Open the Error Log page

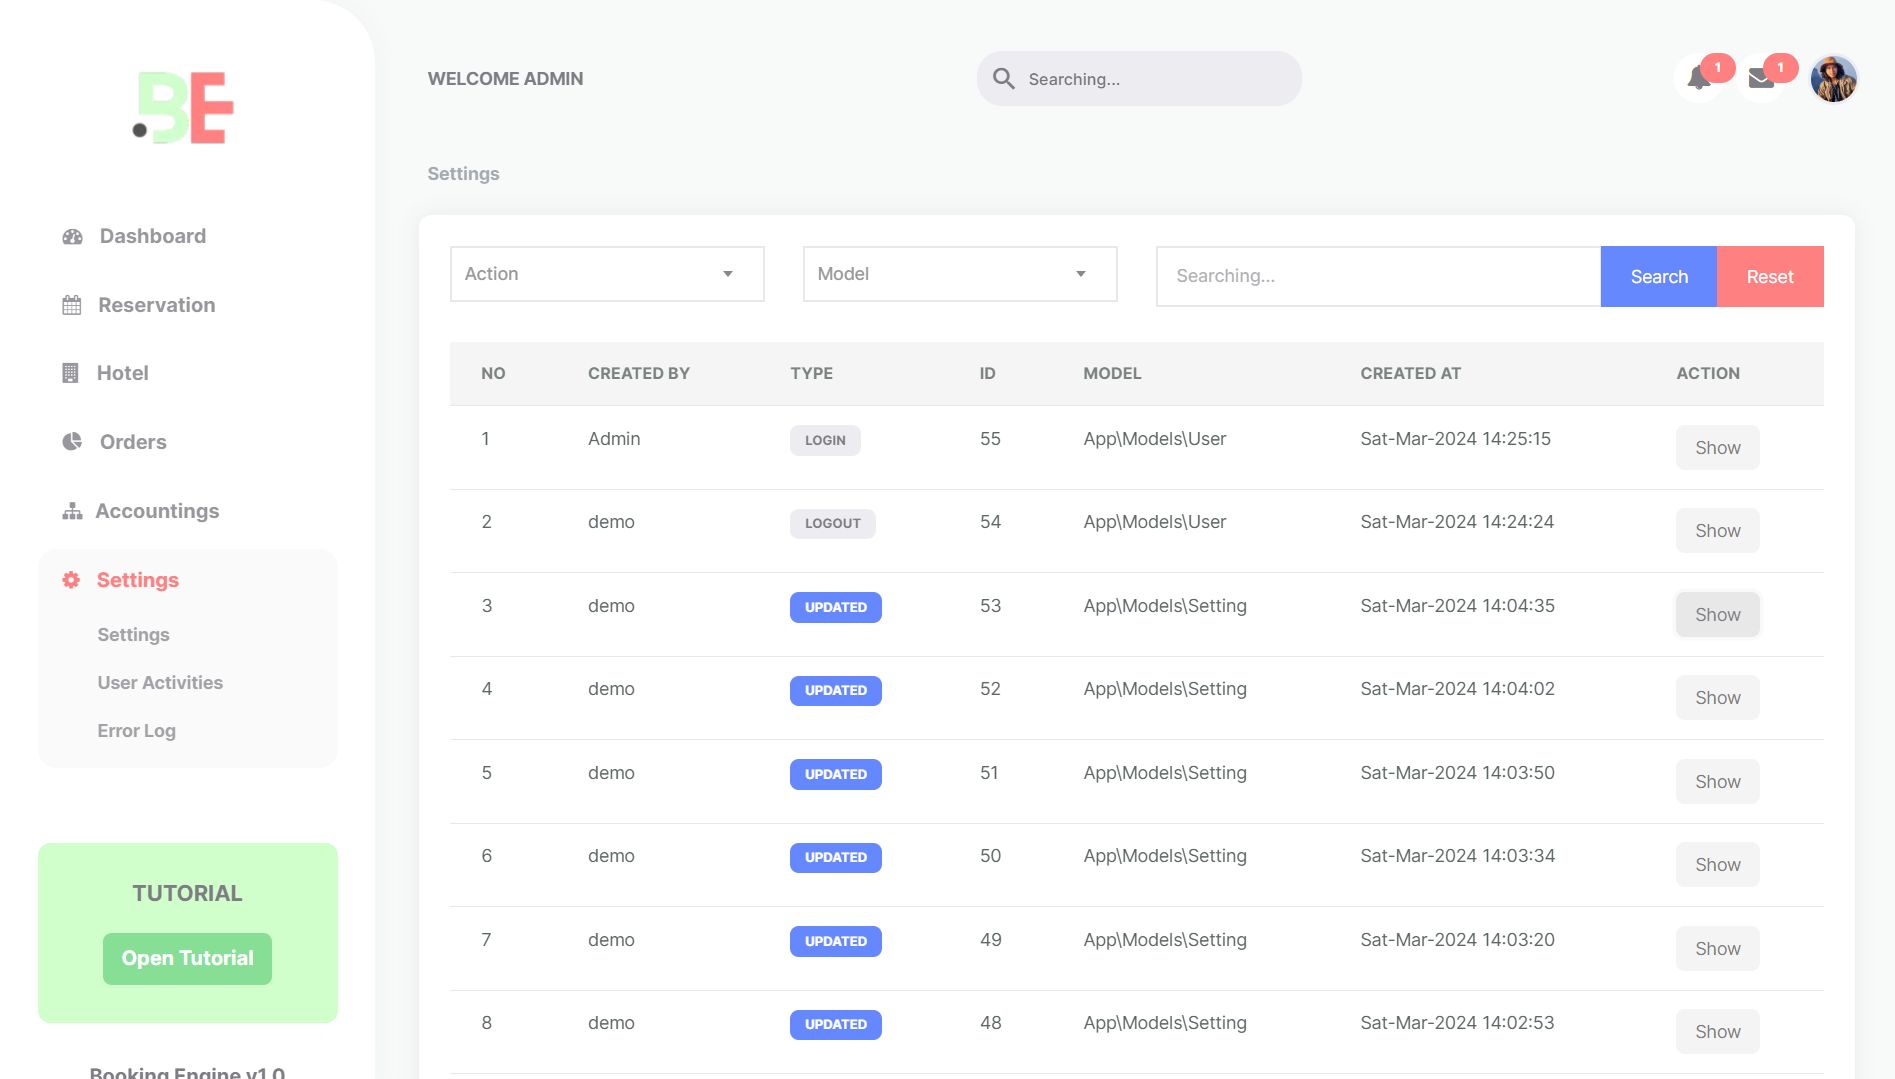coord(136,730)
